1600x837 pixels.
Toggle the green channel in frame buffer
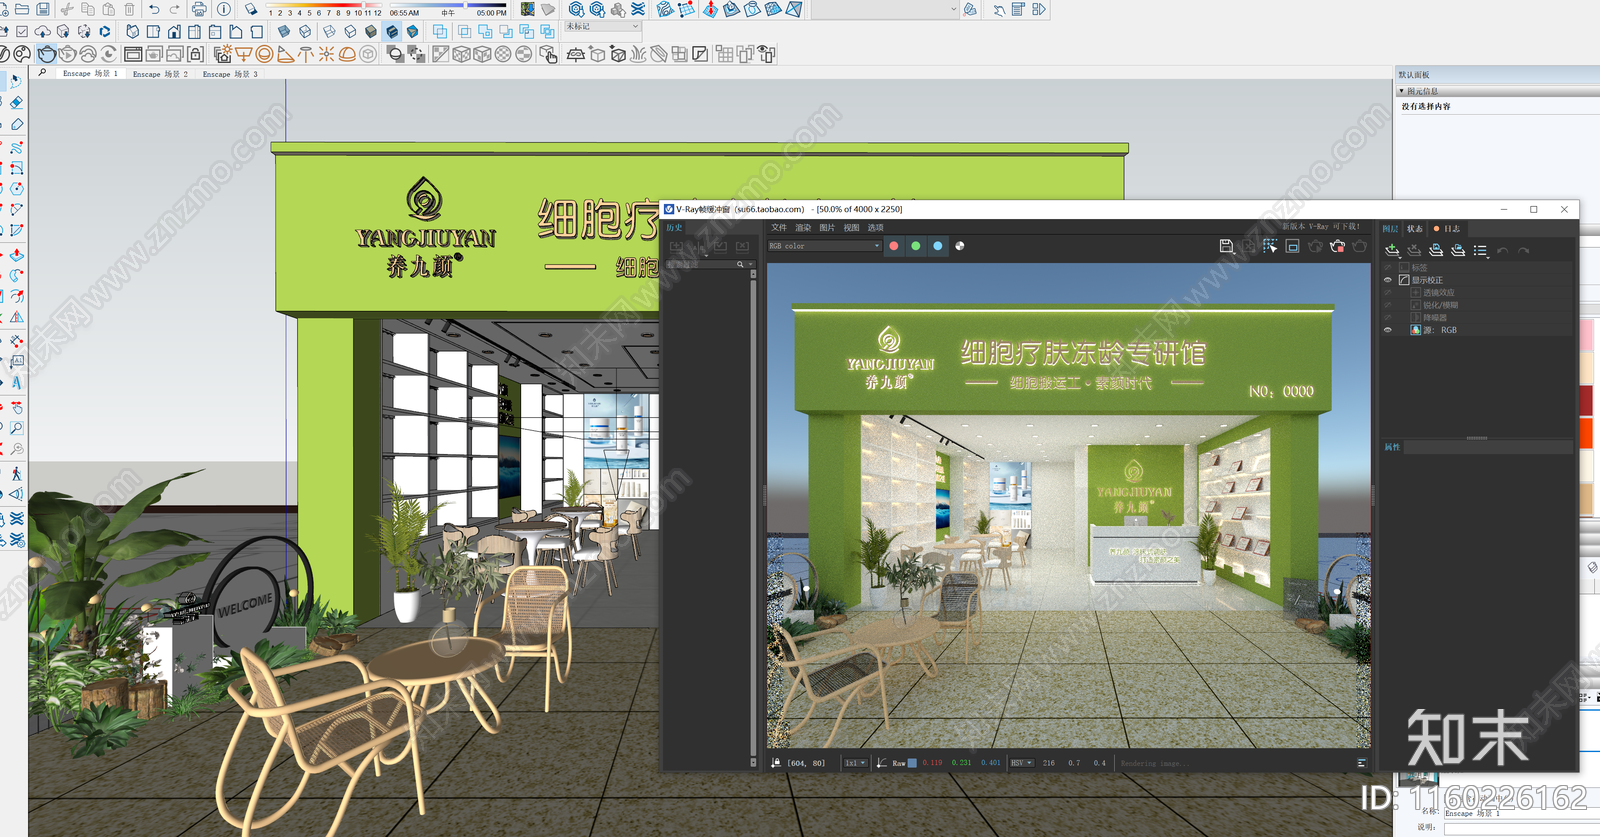tap(916, 245)
